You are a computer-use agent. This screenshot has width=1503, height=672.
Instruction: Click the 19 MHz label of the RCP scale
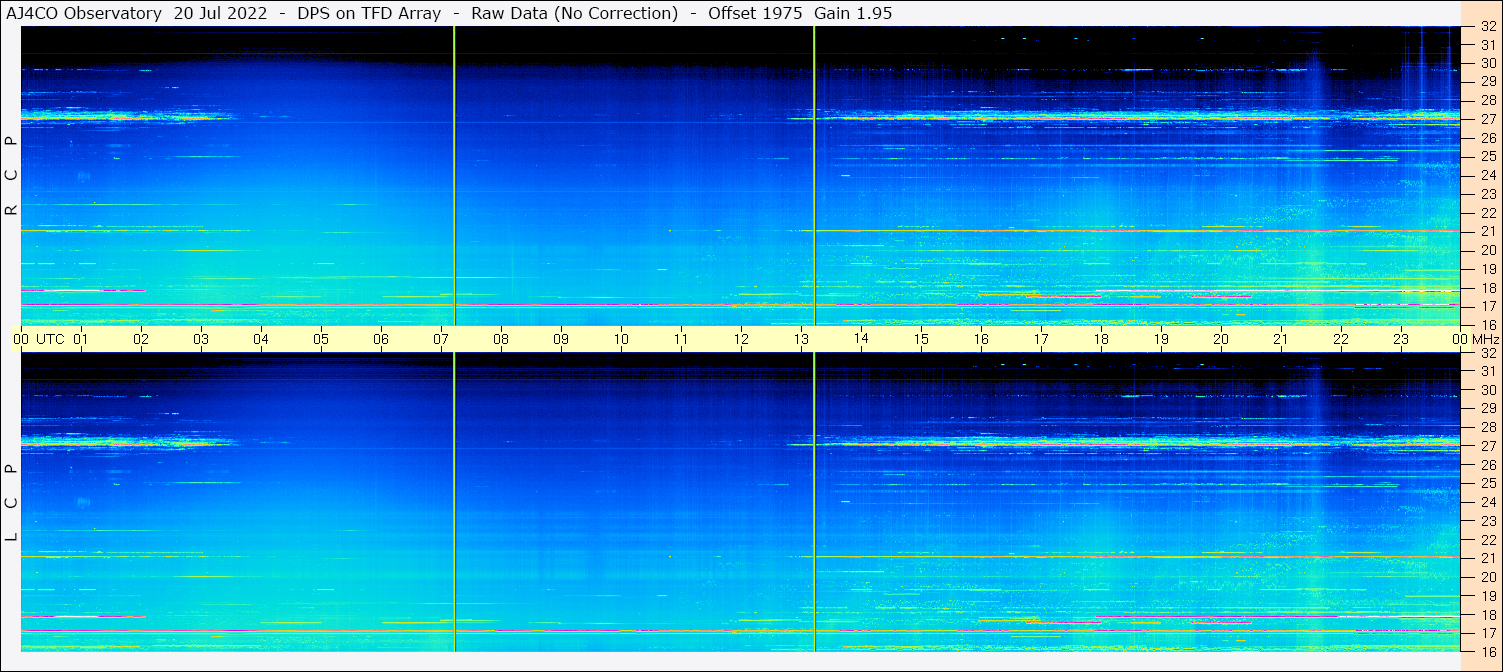point(1488,269)
